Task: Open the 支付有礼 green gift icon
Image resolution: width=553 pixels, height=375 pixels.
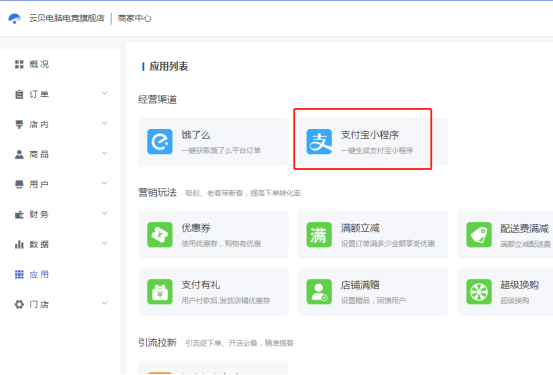Action: pyautogui.click(x=160, y=292)
